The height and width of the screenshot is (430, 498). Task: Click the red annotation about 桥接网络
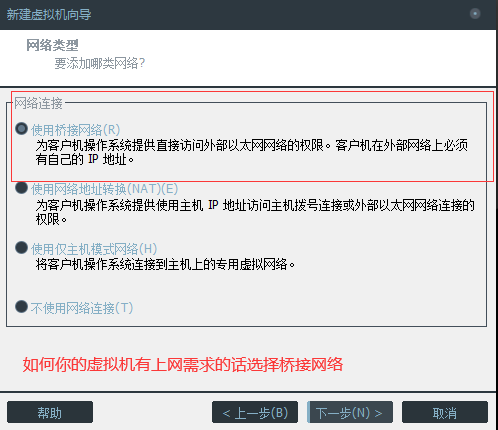(x=183, y=364)
